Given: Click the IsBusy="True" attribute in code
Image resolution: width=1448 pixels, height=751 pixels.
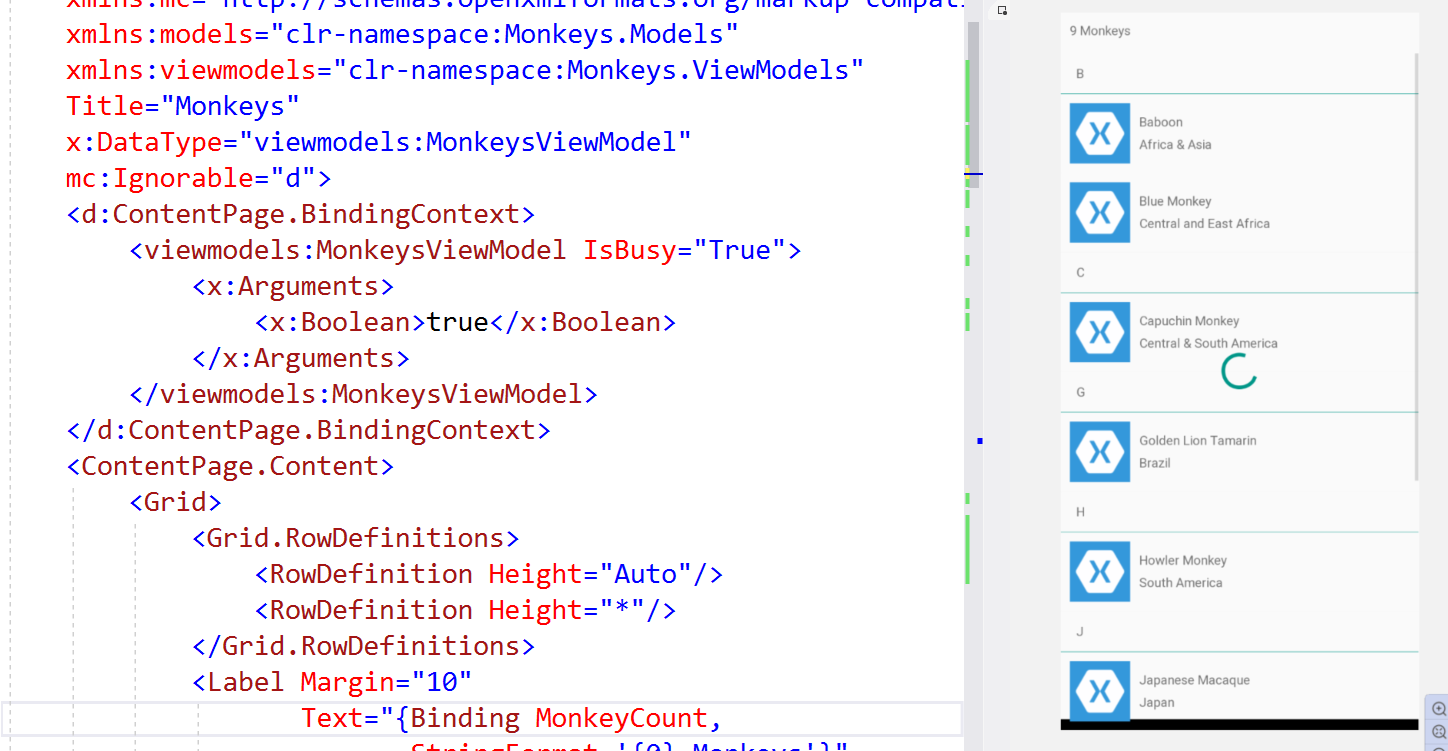Looking at the screenshot, I should point(682,250).
